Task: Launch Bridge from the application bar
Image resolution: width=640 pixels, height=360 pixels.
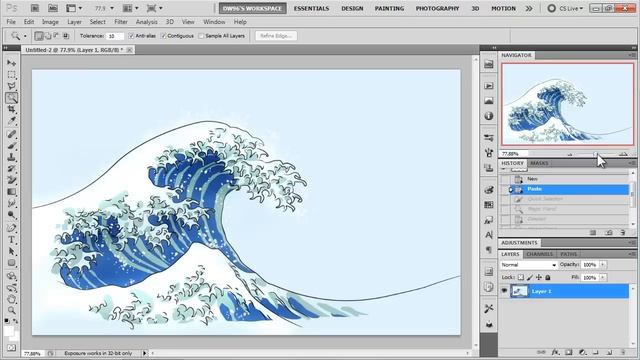Action: (35, 8)
